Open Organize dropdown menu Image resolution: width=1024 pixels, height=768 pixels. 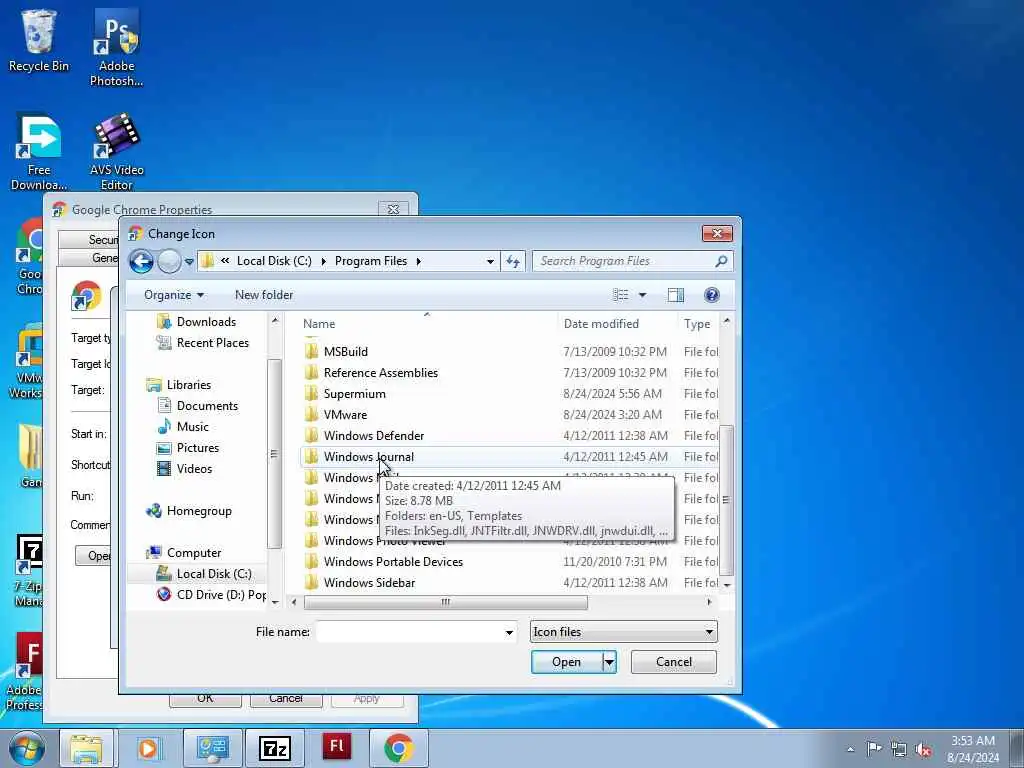pos(174,295)
